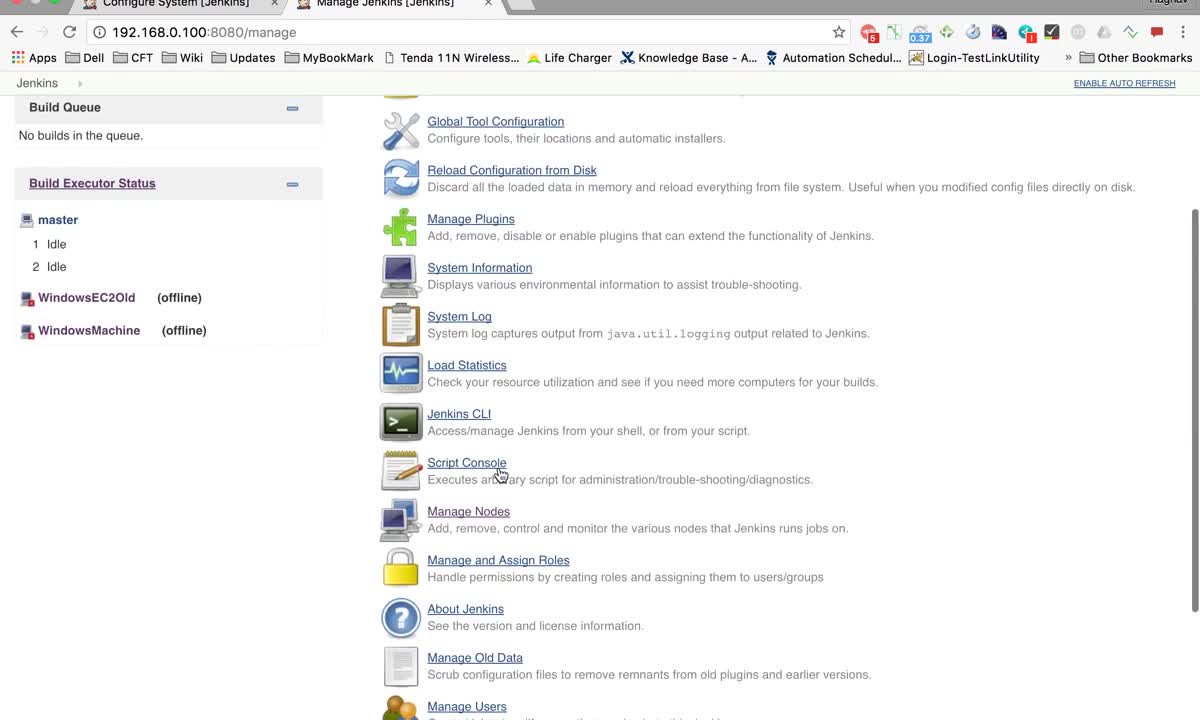Open the Manage and Assign Roles link
Image resolution: width=1200 pixels, height=720 pixels.
pyautogui.click(x=498, y=561)
